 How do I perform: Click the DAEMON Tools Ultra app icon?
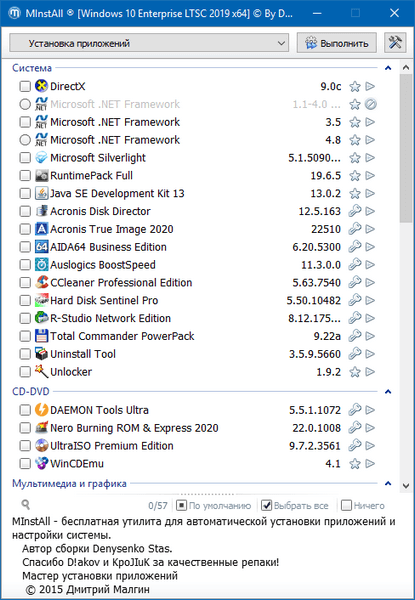(41, 410)
